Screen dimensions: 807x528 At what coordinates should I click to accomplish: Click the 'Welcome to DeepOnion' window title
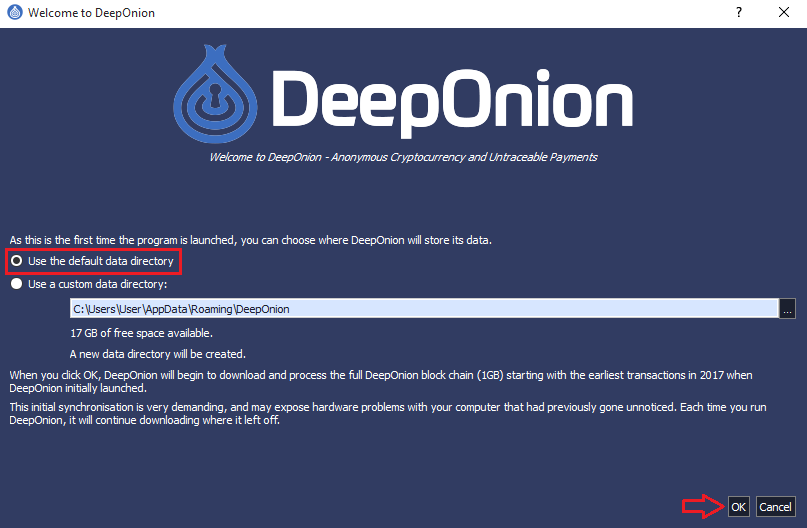pyautogui.click(x=91, y=13)
